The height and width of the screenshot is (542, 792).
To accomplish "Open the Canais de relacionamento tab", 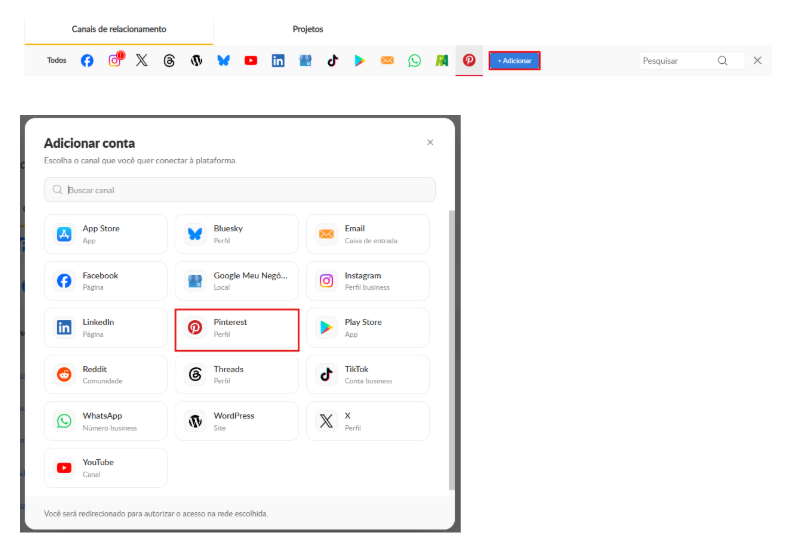I will click(x=119, y=29).
